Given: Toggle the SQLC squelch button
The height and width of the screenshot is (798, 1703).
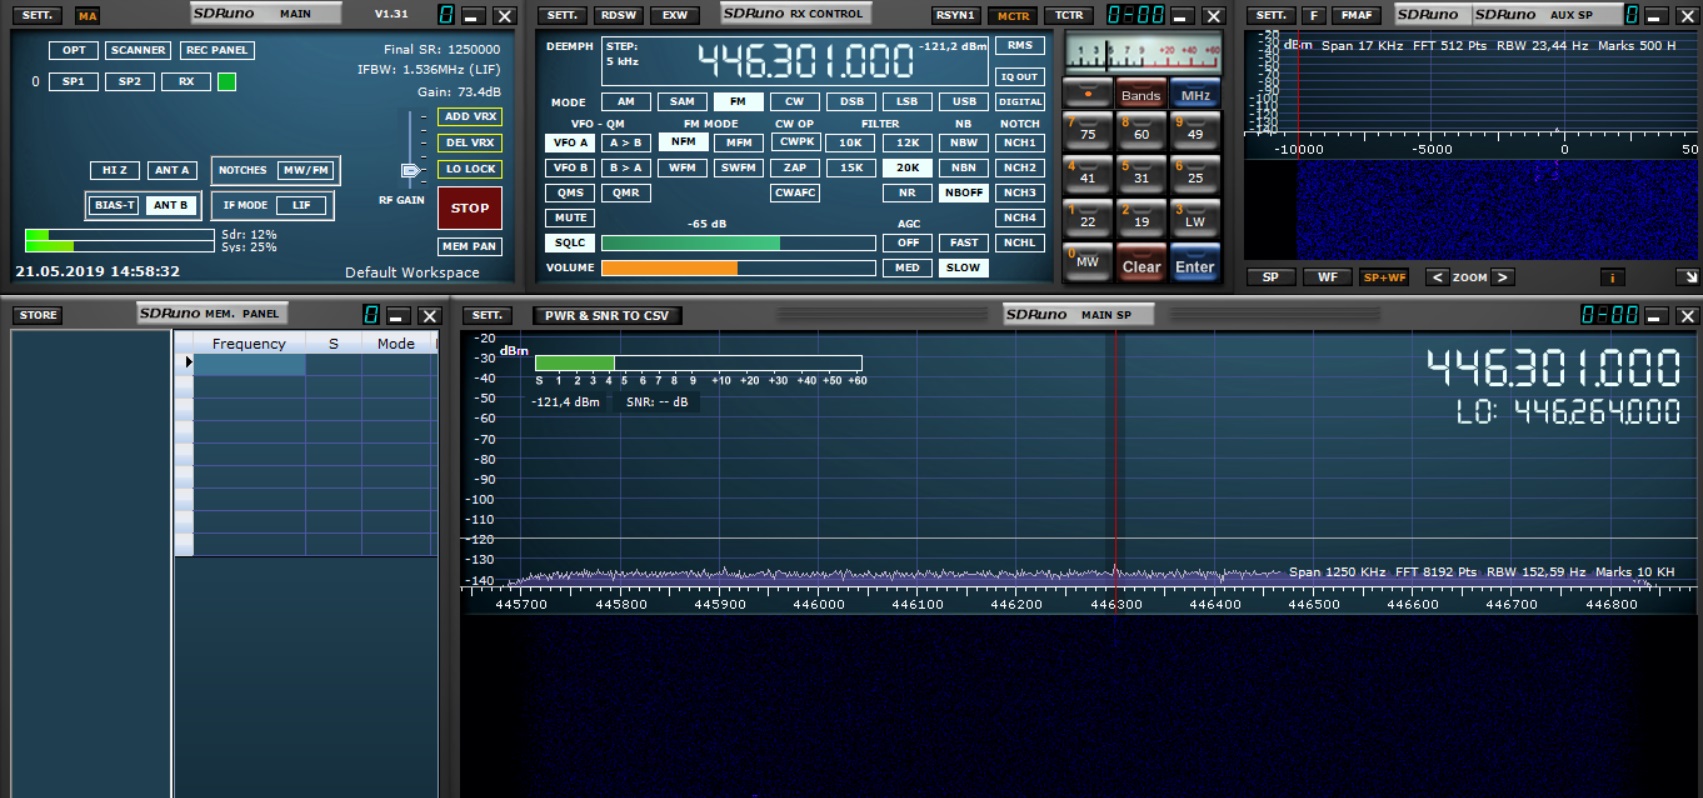Looking at the screenshot, I should (570, 243).
